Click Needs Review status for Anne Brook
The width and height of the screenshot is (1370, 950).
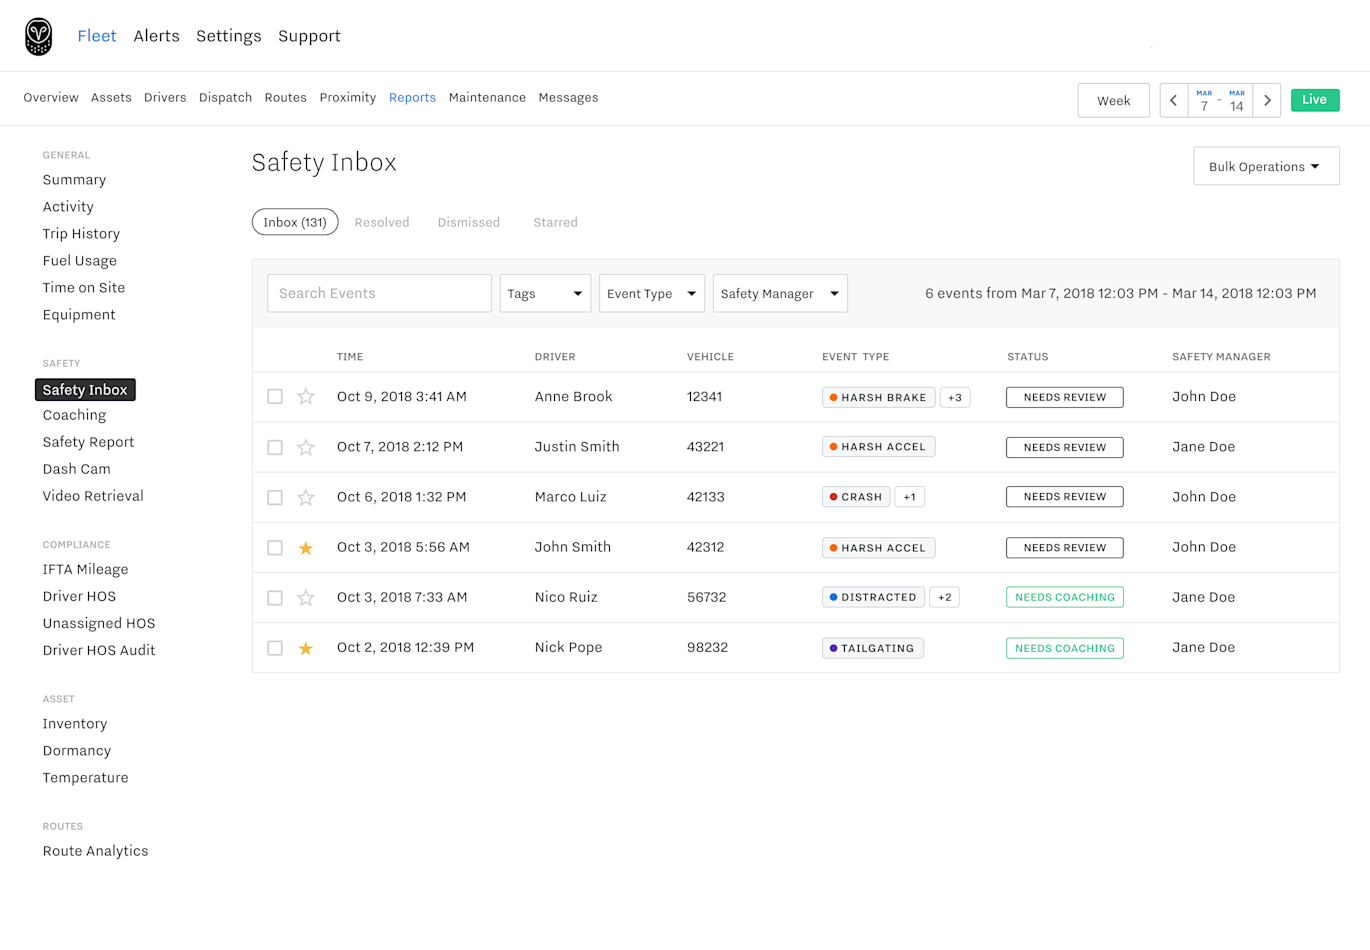click(1065, 397)
